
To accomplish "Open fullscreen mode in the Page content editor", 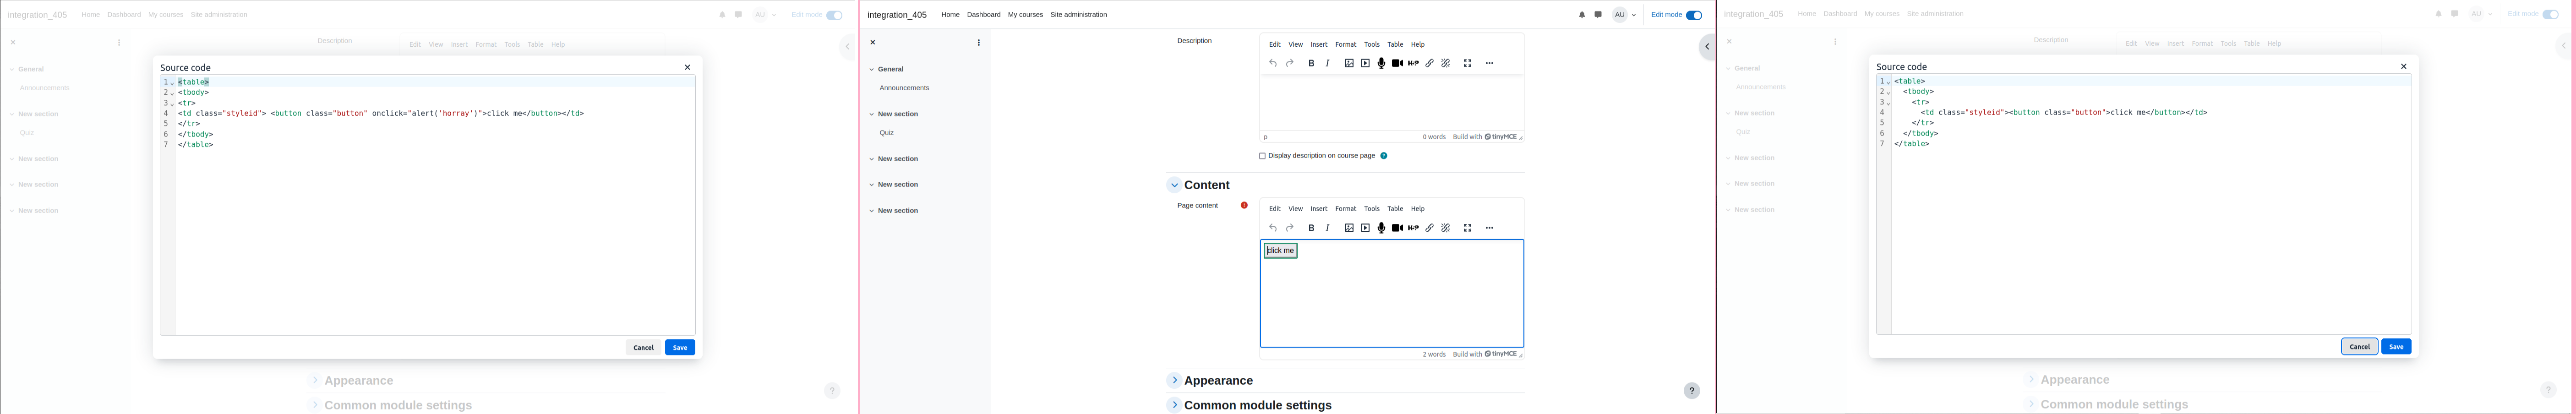I will click(1468, 228).
